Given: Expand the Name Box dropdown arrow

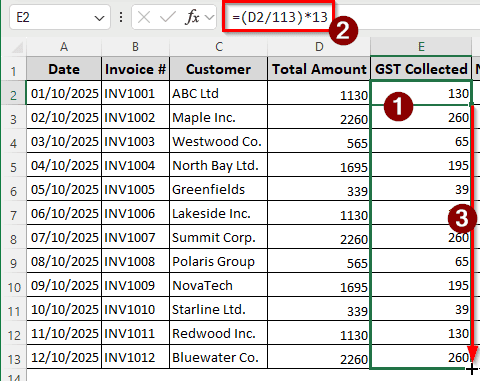Looking at the screenshot, I should 99,18.
